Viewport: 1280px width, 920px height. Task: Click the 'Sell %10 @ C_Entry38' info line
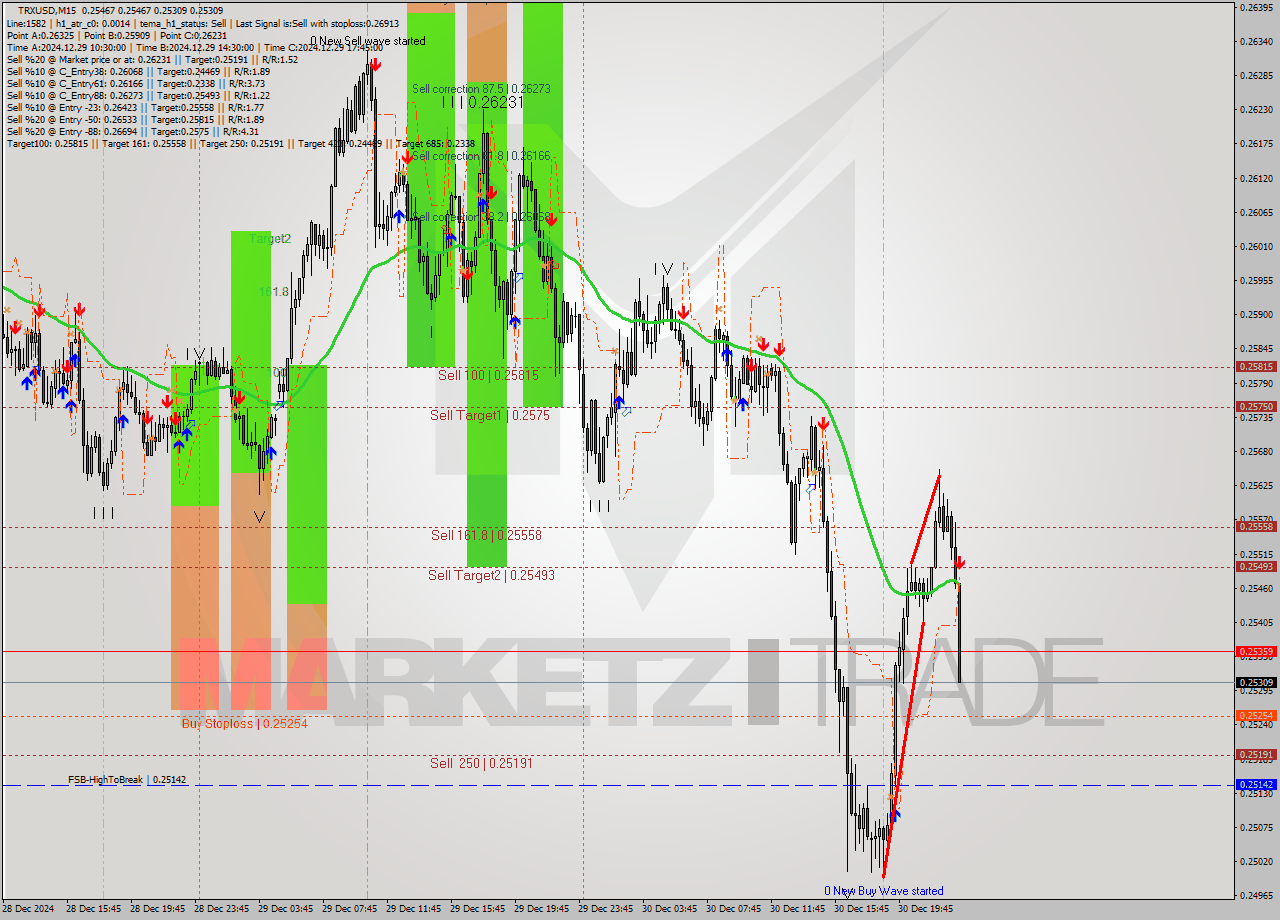(x=138, y=71)
